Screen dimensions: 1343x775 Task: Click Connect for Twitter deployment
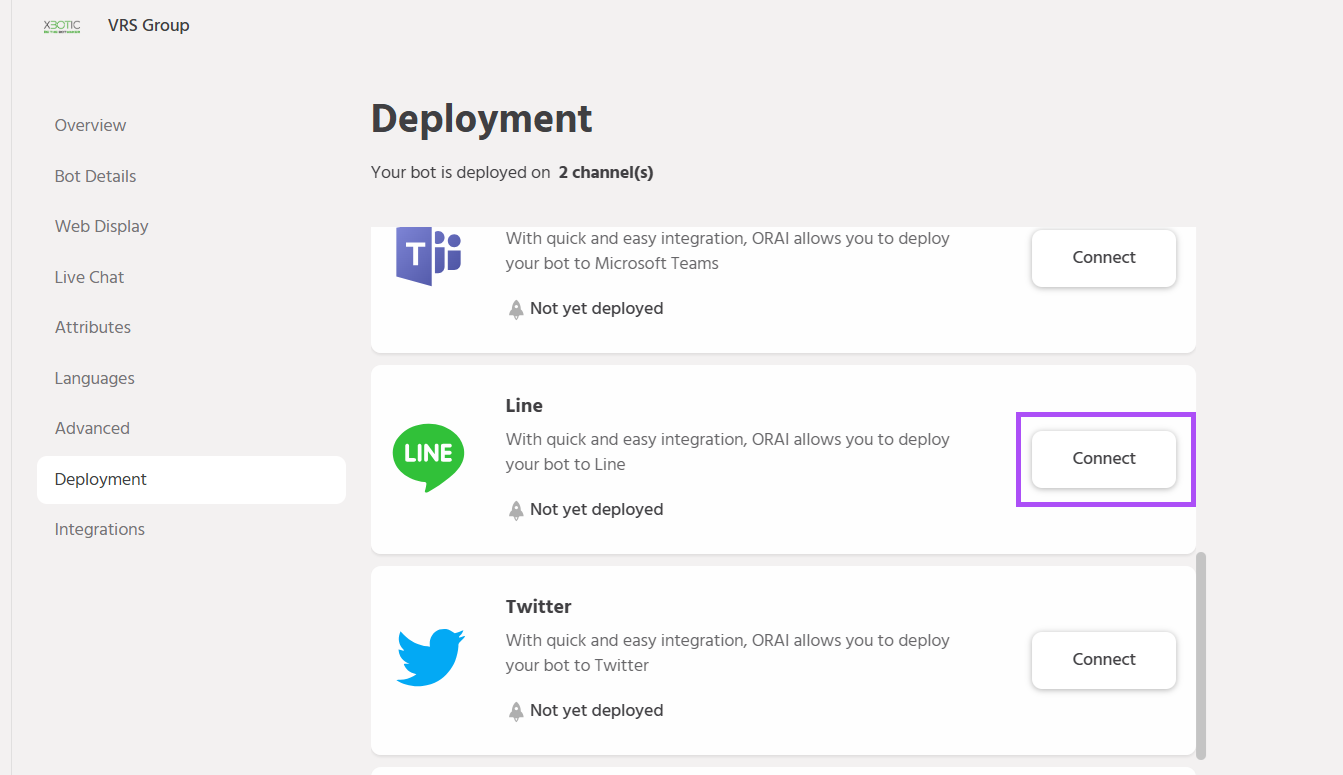[x=1103, y=660]
